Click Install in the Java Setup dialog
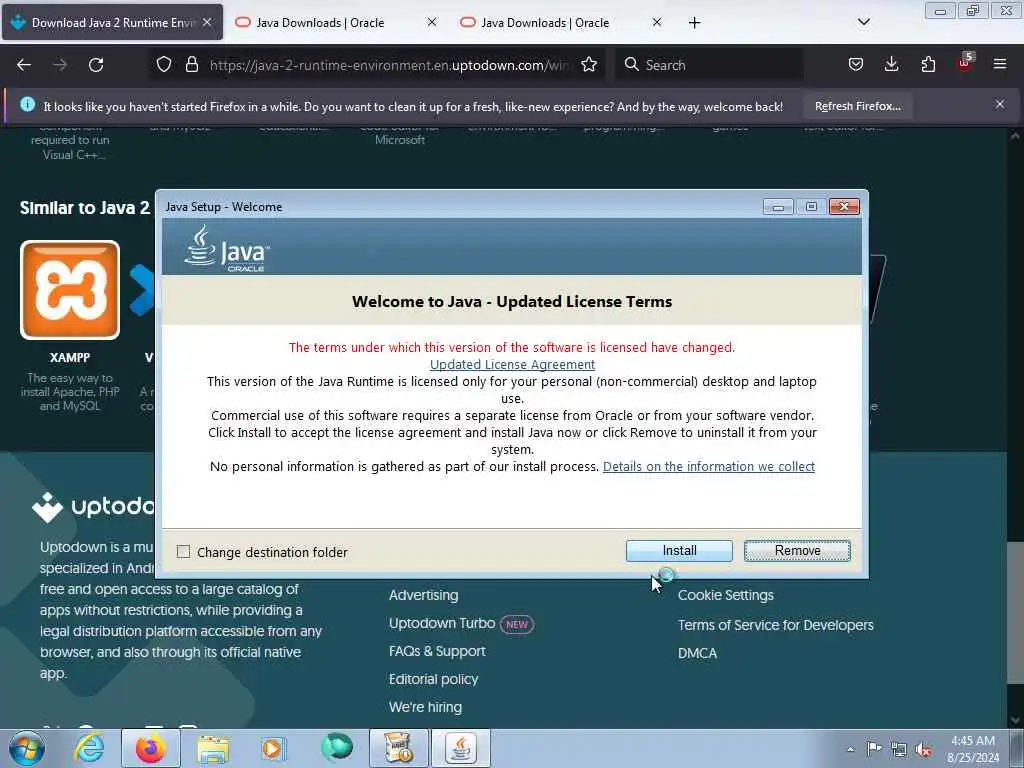 tap(679, 551)
